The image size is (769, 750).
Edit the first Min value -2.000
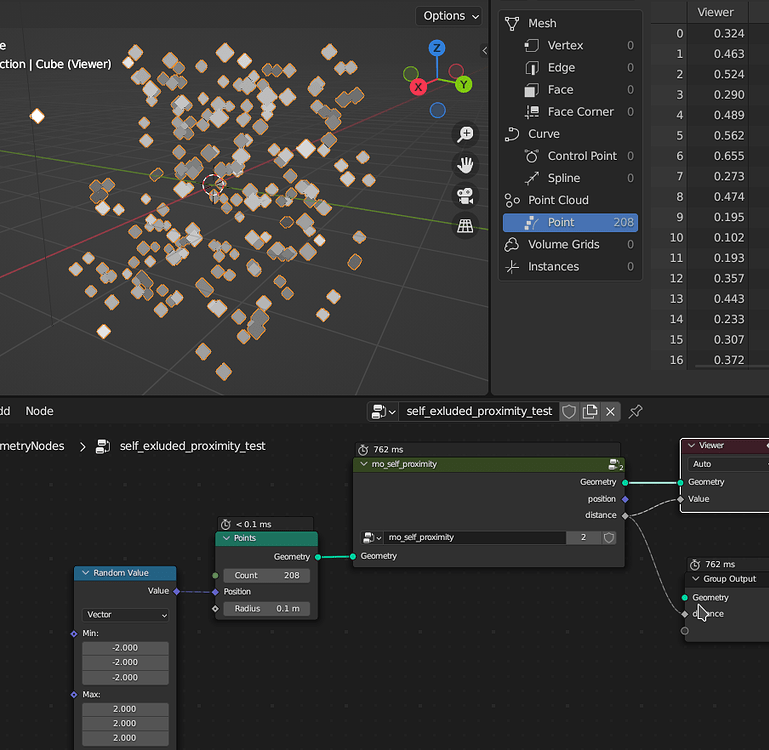pyautogui.click(x=125, y=648)
